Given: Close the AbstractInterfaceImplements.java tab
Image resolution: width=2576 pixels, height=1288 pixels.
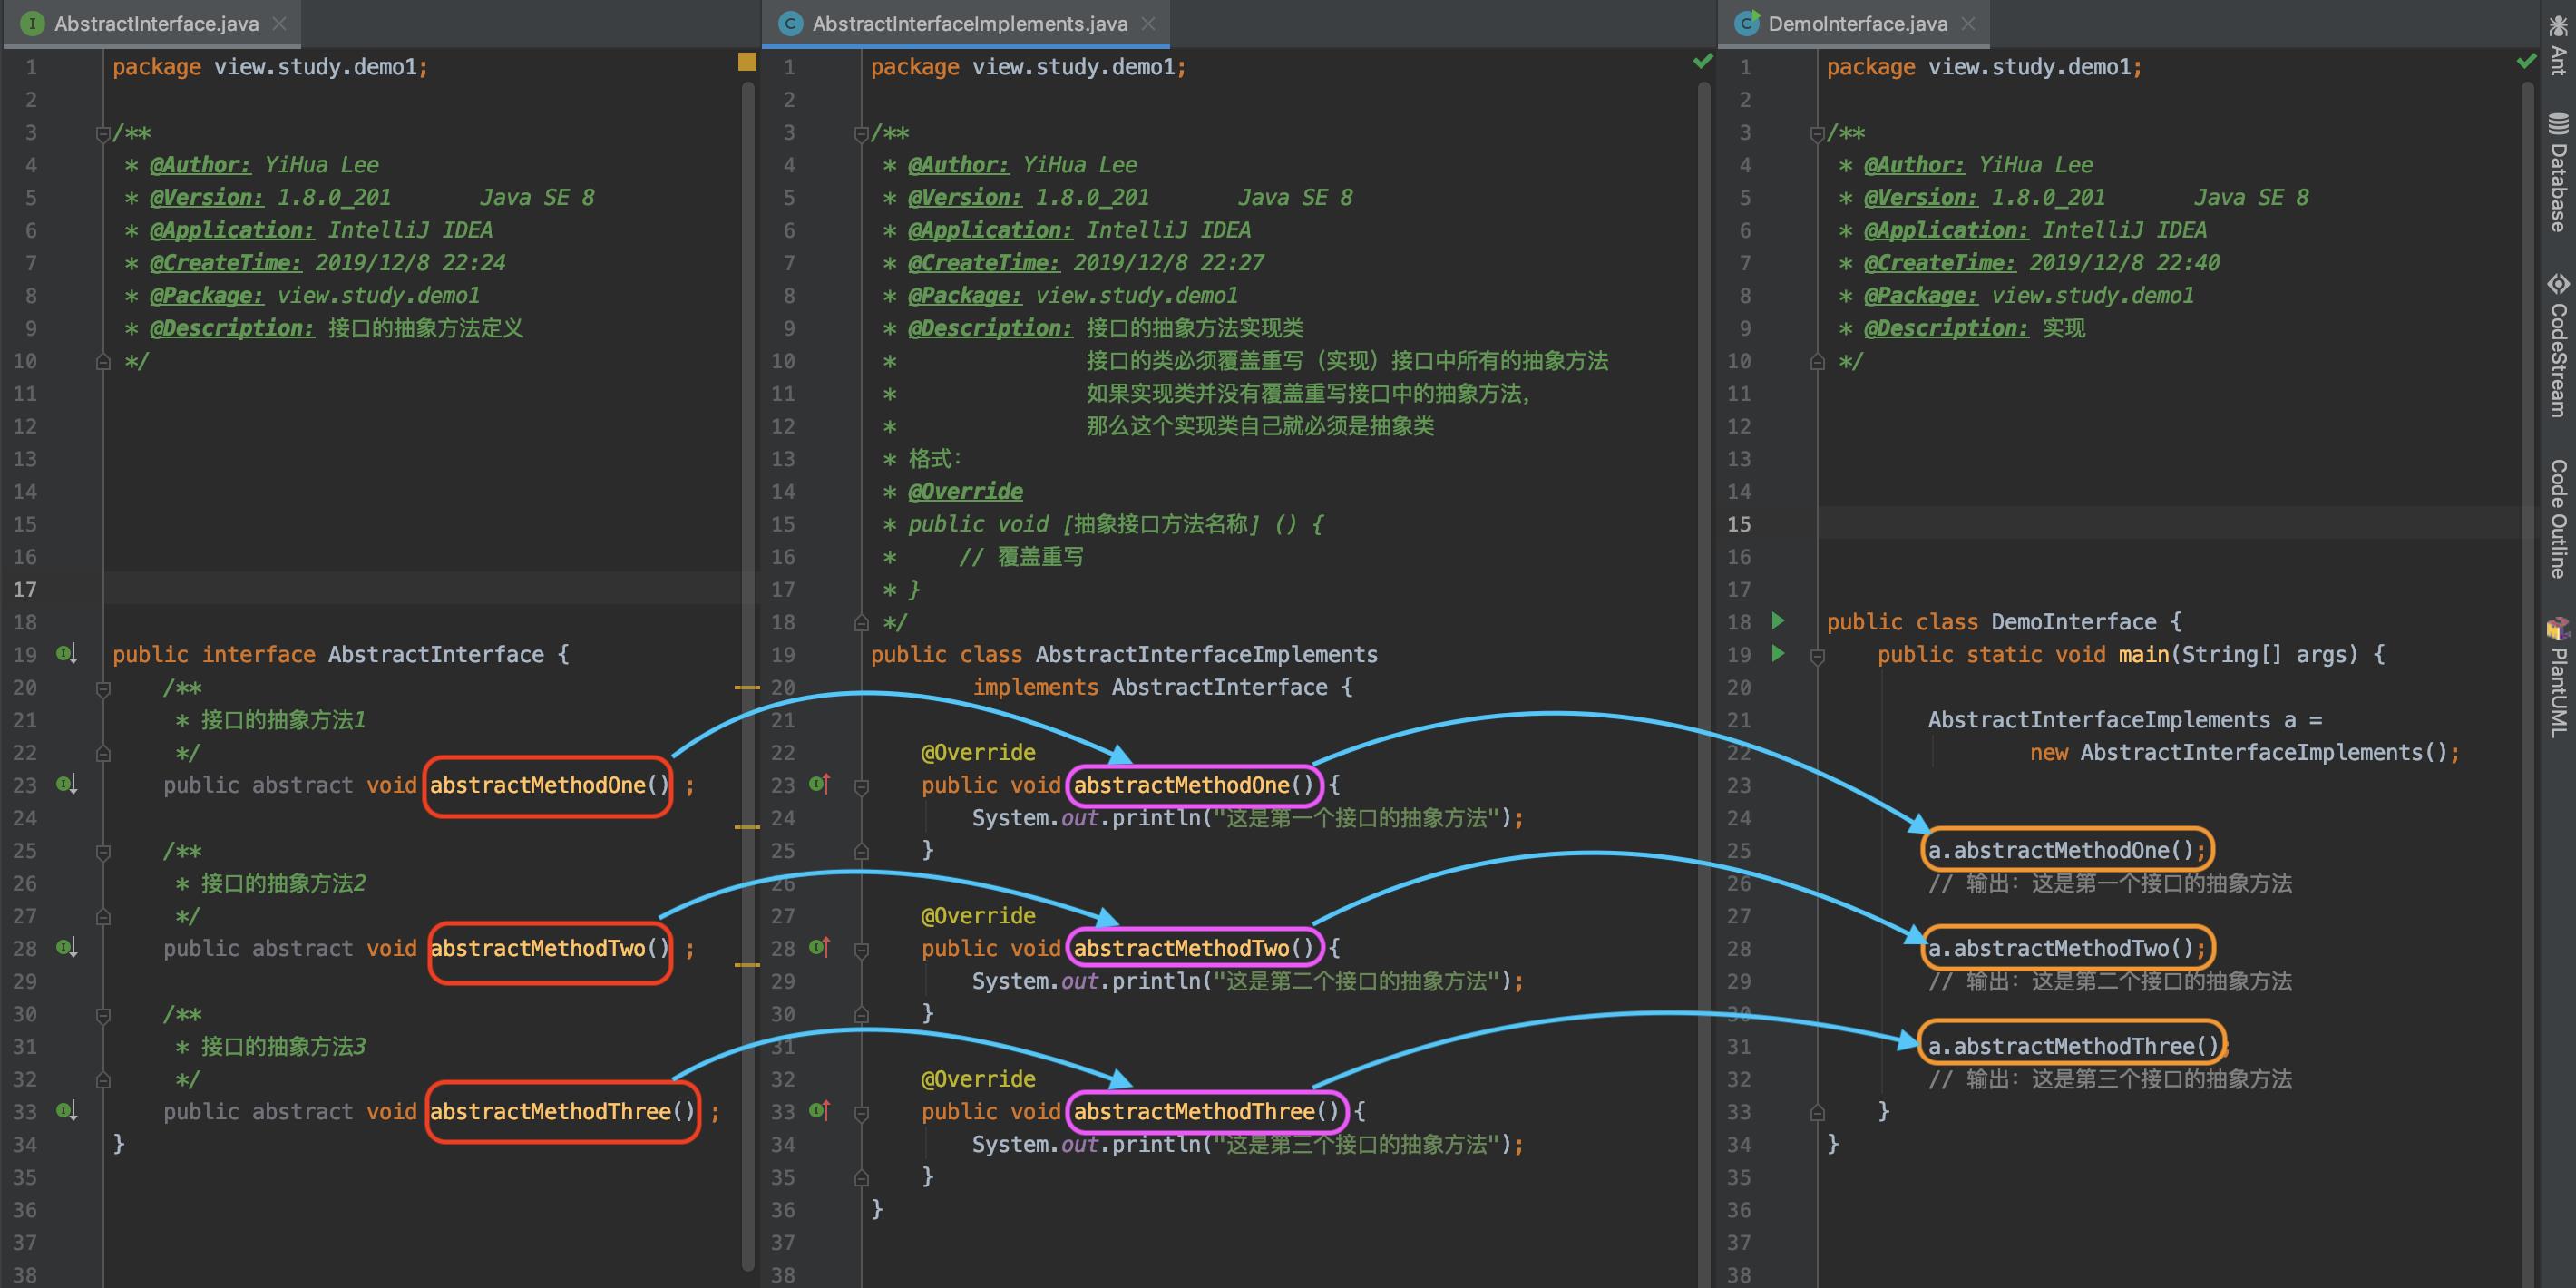Looking at the screenshot, I should (x=1148, y=24).
